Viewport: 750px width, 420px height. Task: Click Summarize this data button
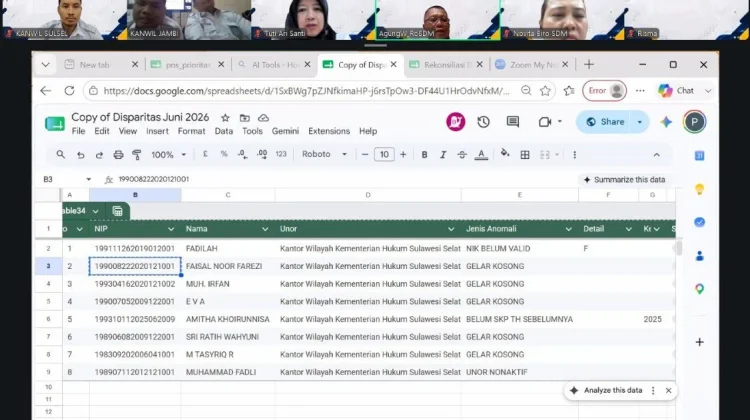coord(624,180)
